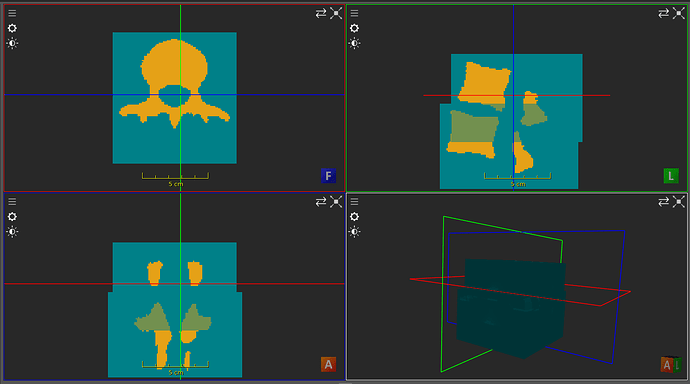Expand coronal view panel to full layout
The width and height of the screenshot is (690, 384).
point(336,201)
